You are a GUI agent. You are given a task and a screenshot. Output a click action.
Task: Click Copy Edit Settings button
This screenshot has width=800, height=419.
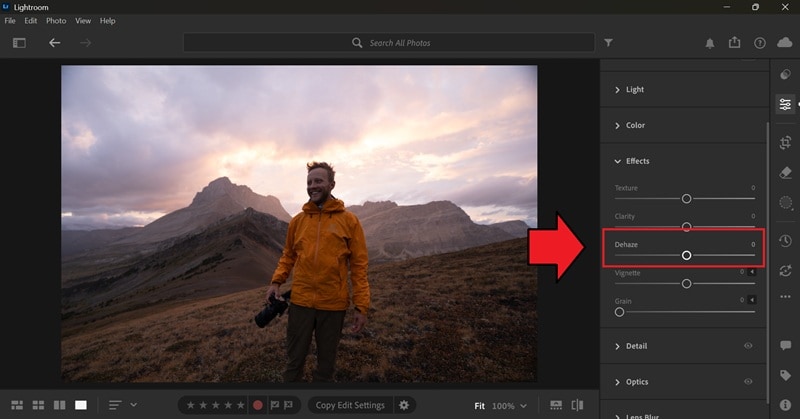tap(350, 405)
